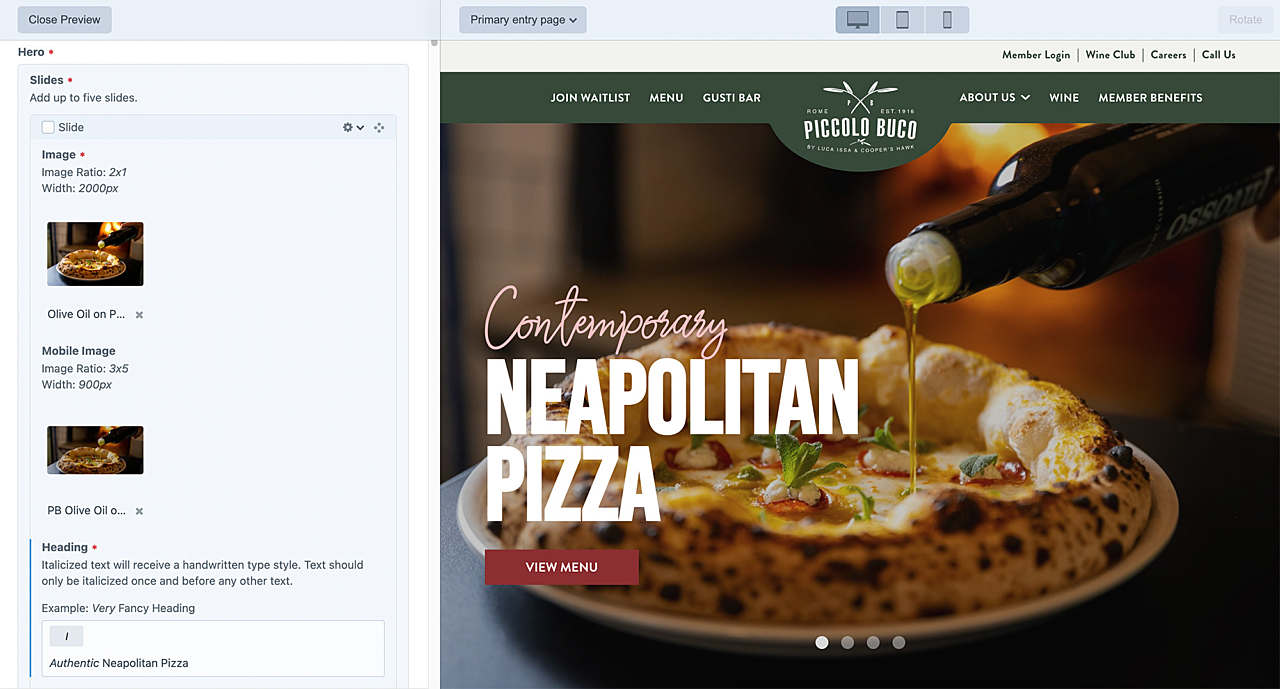Expand the About Us menu
The height and width of the screenshot is (689, 1280).
coord(994,98)
